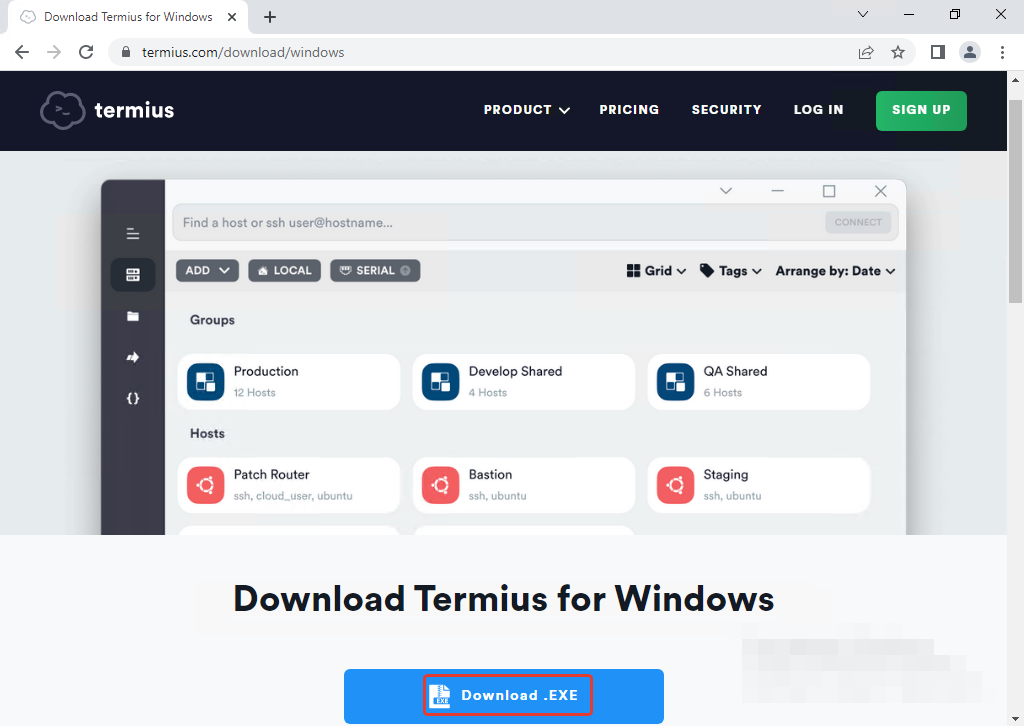This screenshot has height=726, width=1024.
Task: Toggle the SERIAL connection button
Action: tap(375, 270)
